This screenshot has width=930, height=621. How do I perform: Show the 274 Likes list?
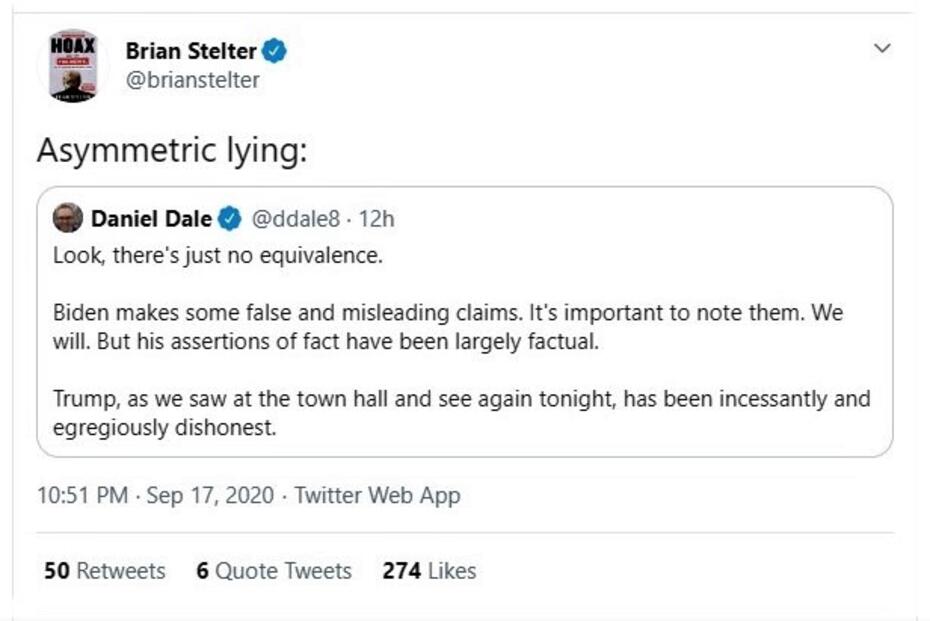tap(429, 571)
